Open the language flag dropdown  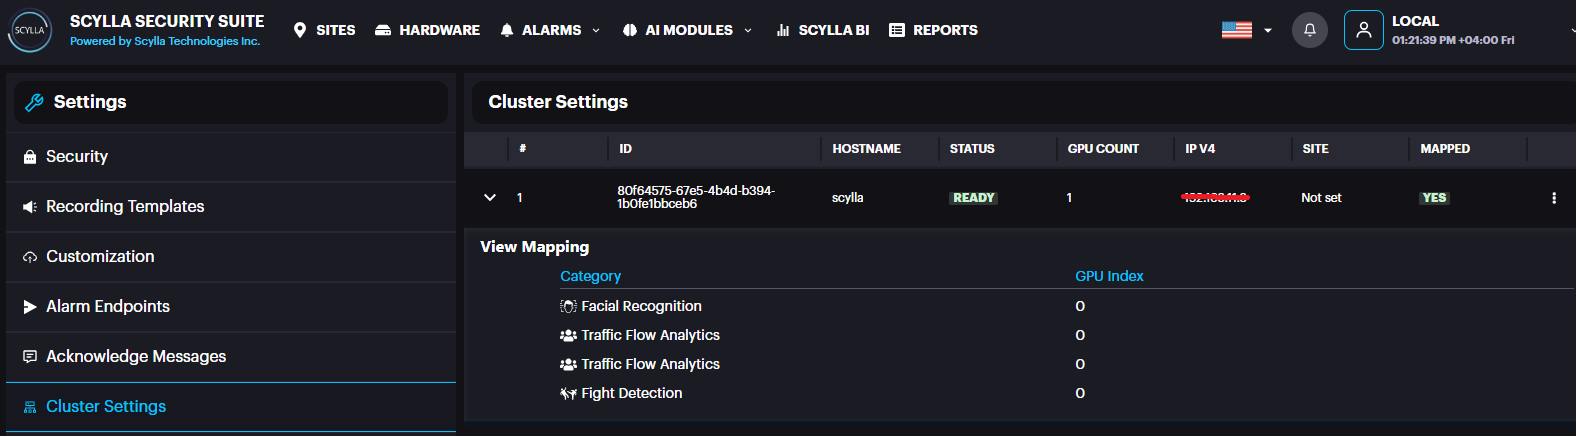[x=1246, y=30]
